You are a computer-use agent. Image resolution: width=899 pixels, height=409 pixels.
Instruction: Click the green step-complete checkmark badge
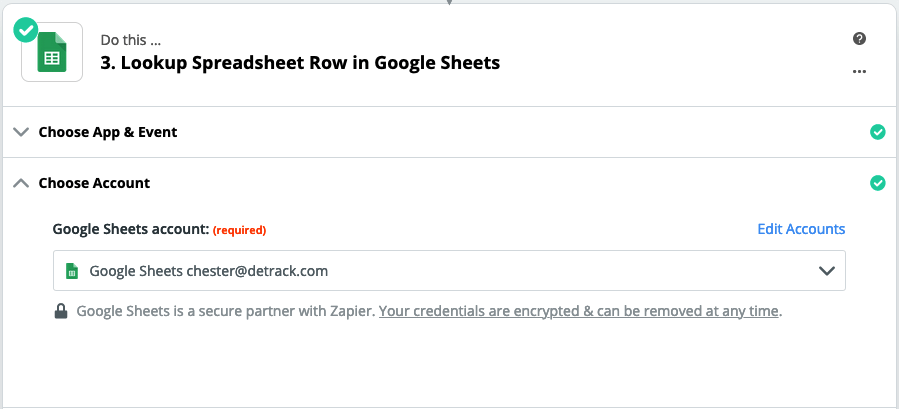[x=26, y=29]
